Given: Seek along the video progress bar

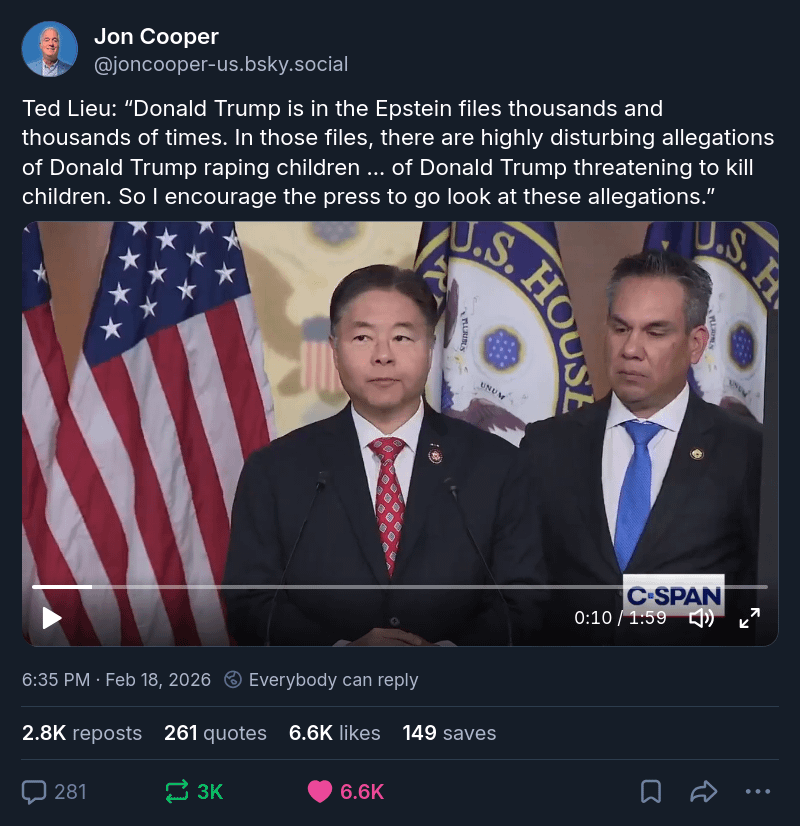Looking at the screenshot, I should [x=400, y=586].
